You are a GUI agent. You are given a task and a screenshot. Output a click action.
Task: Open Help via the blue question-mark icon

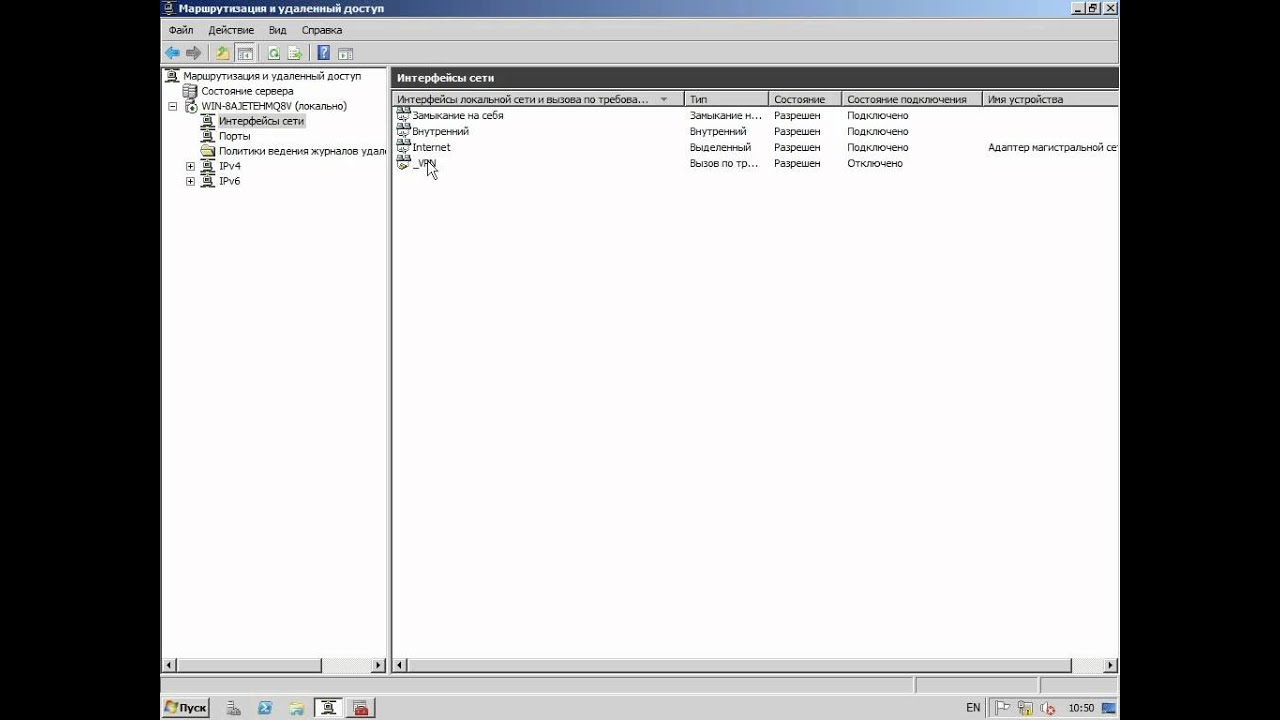[324, 53]
